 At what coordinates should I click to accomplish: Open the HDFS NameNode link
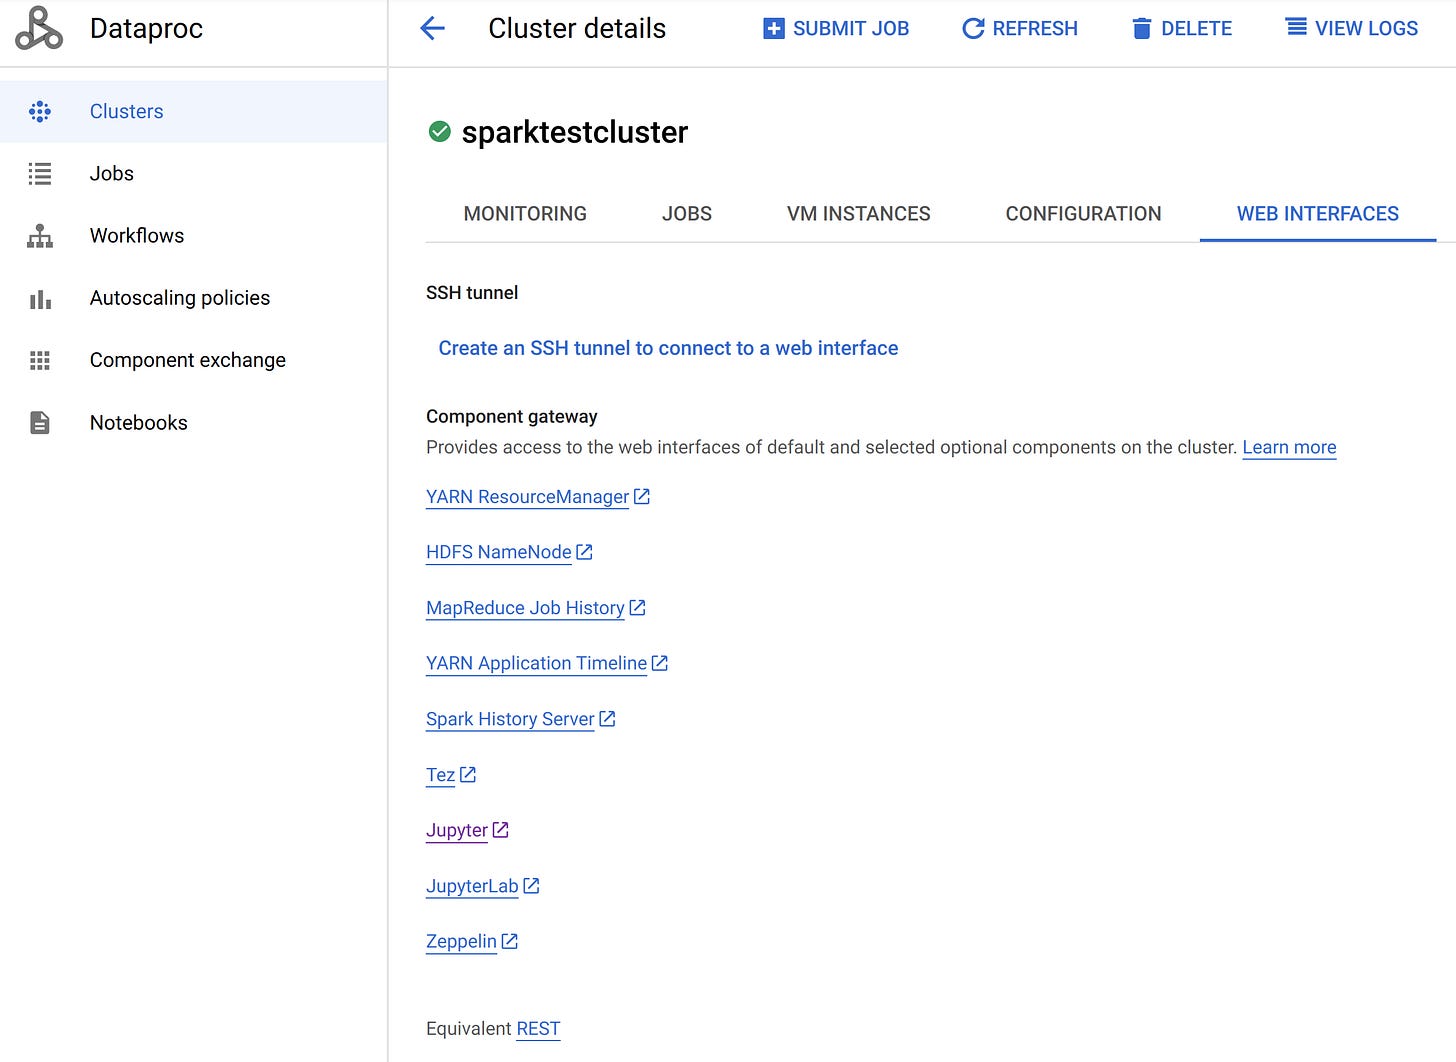(x=499, y=552)
